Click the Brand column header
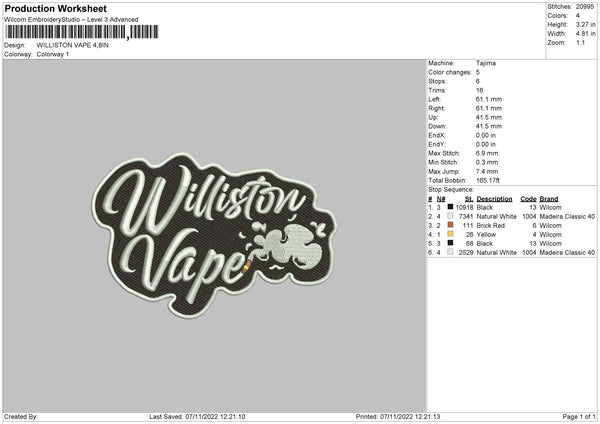600x424 pixels. [x=549, y=199]
